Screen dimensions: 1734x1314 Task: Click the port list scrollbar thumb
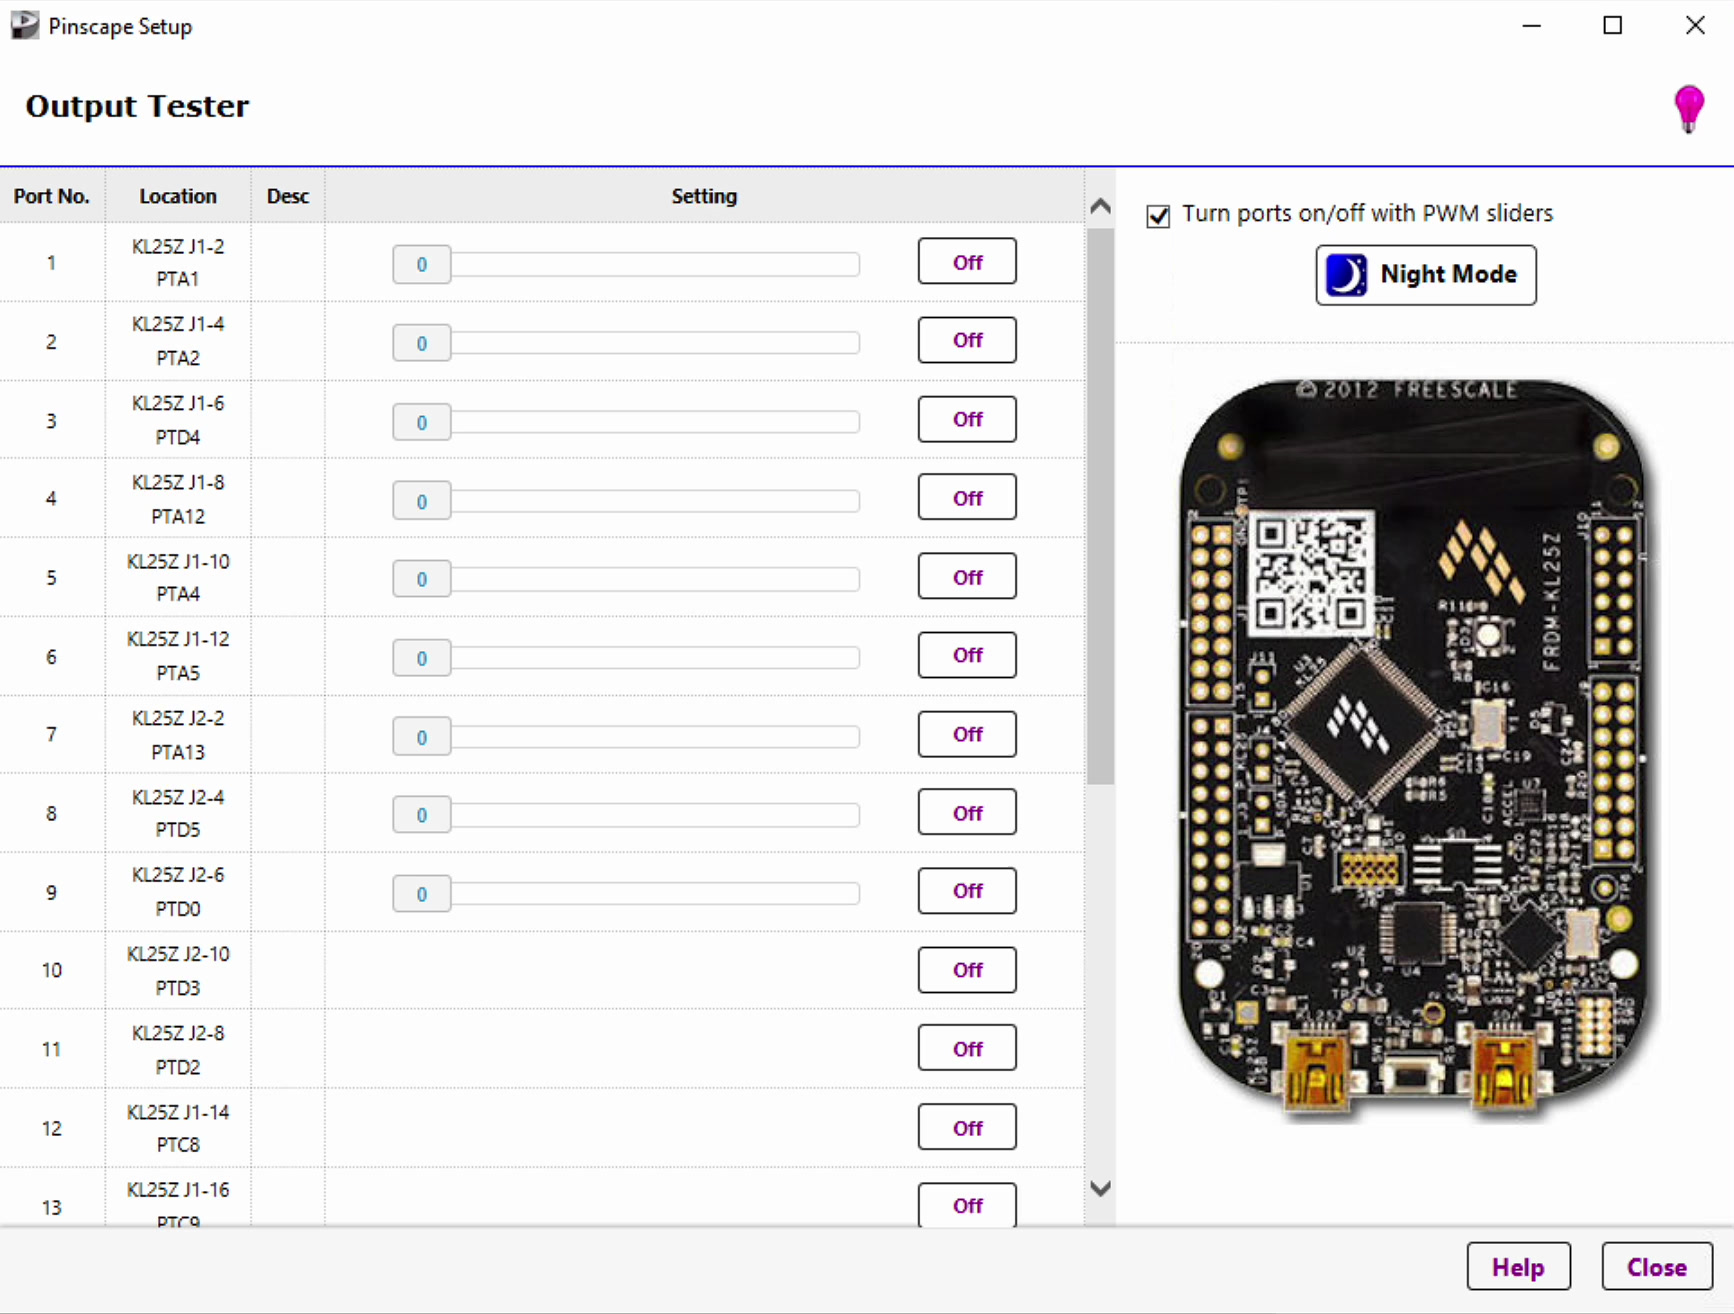(x=1100, y=505)
